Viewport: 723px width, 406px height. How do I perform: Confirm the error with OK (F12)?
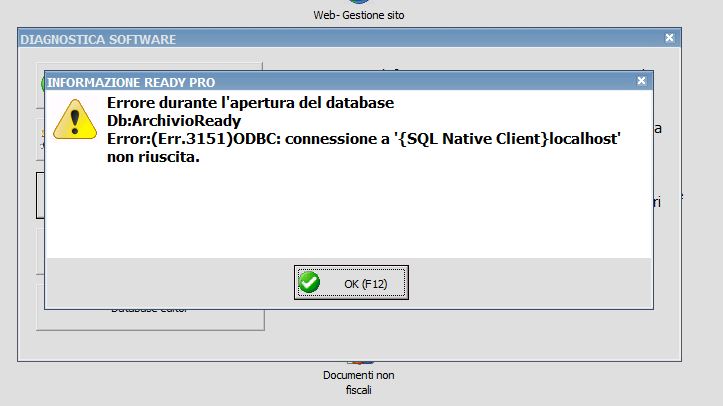[351, 282]
